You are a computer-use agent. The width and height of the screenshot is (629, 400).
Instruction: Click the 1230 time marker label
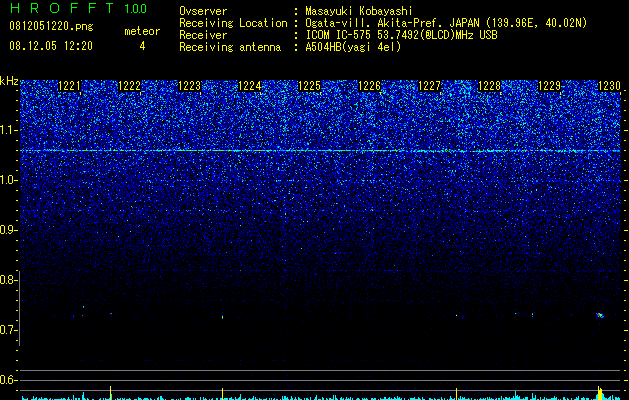[609, 86]
